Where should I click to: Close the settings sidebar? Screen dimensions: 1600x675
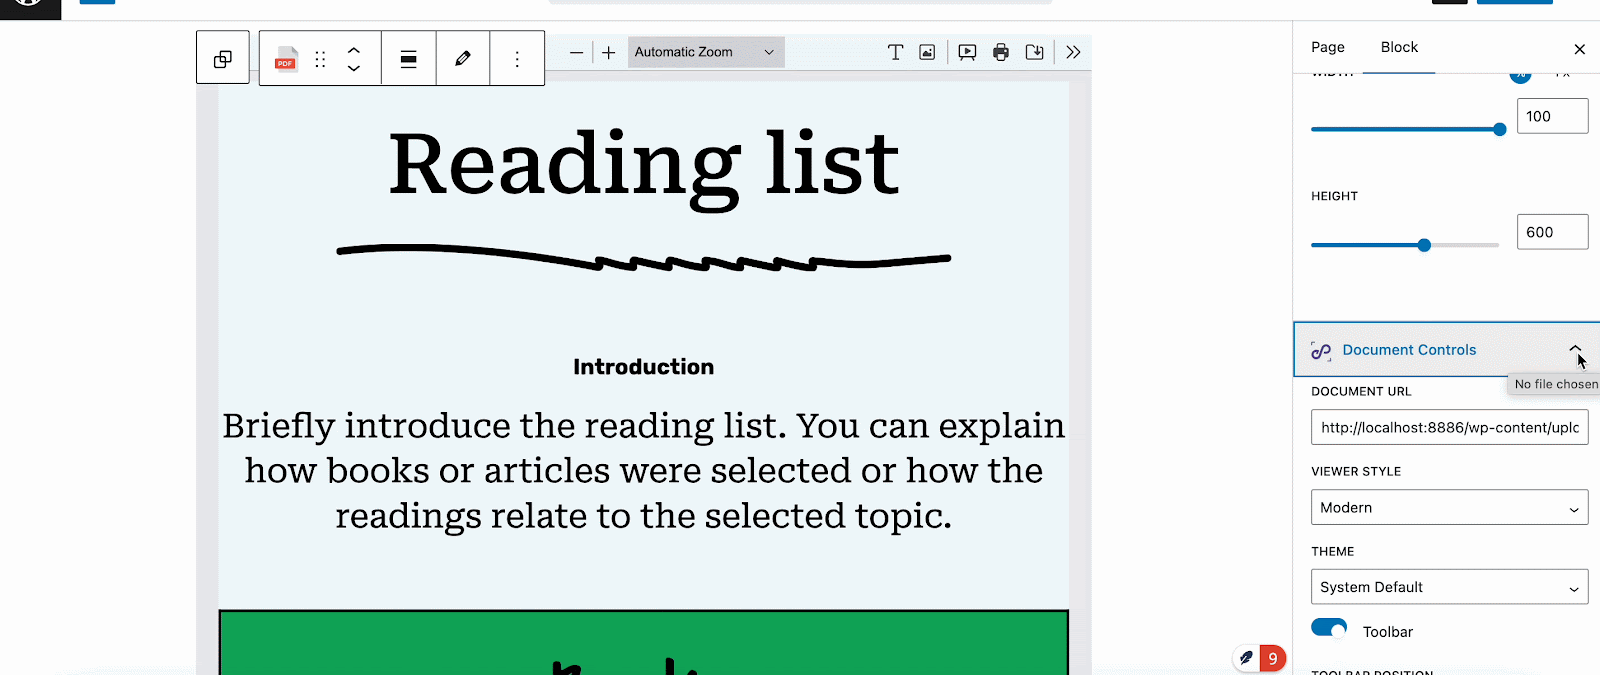pos(1580,49)
